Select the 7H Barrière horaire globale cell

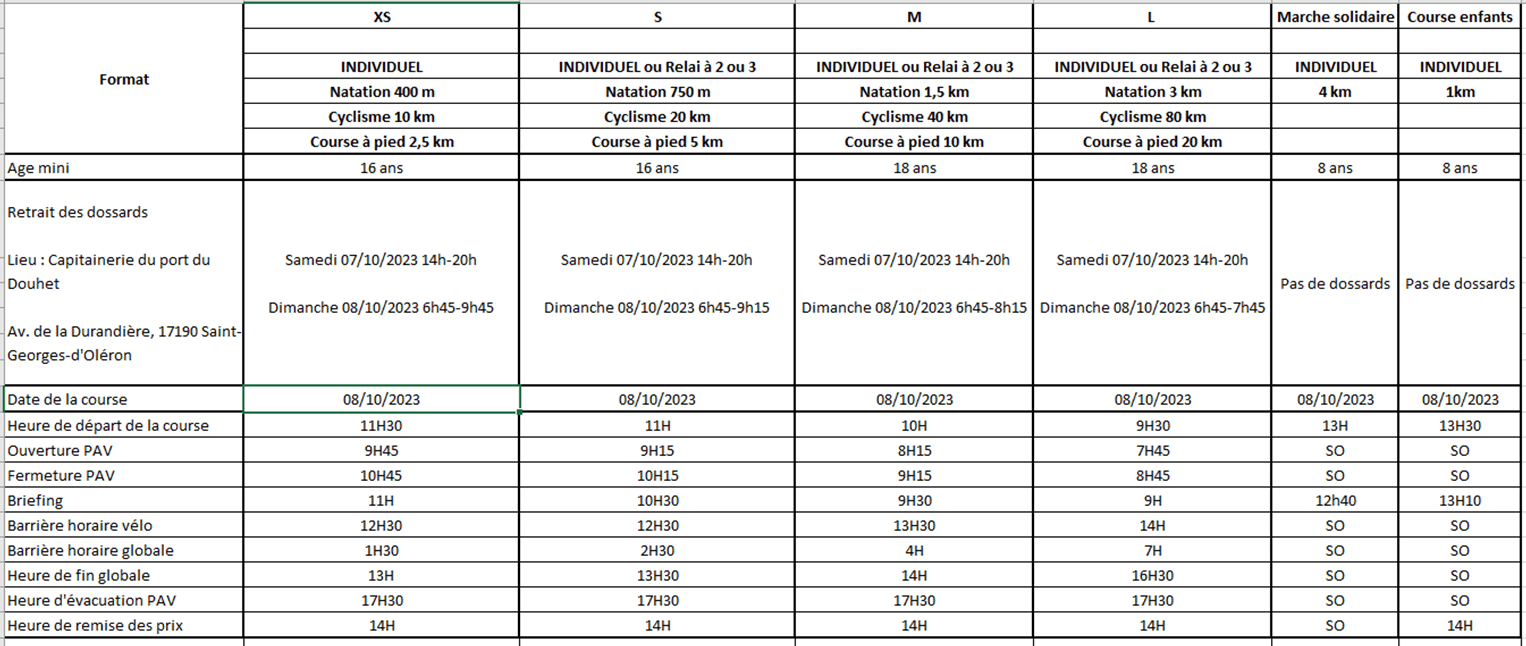tap(1152, 550)
